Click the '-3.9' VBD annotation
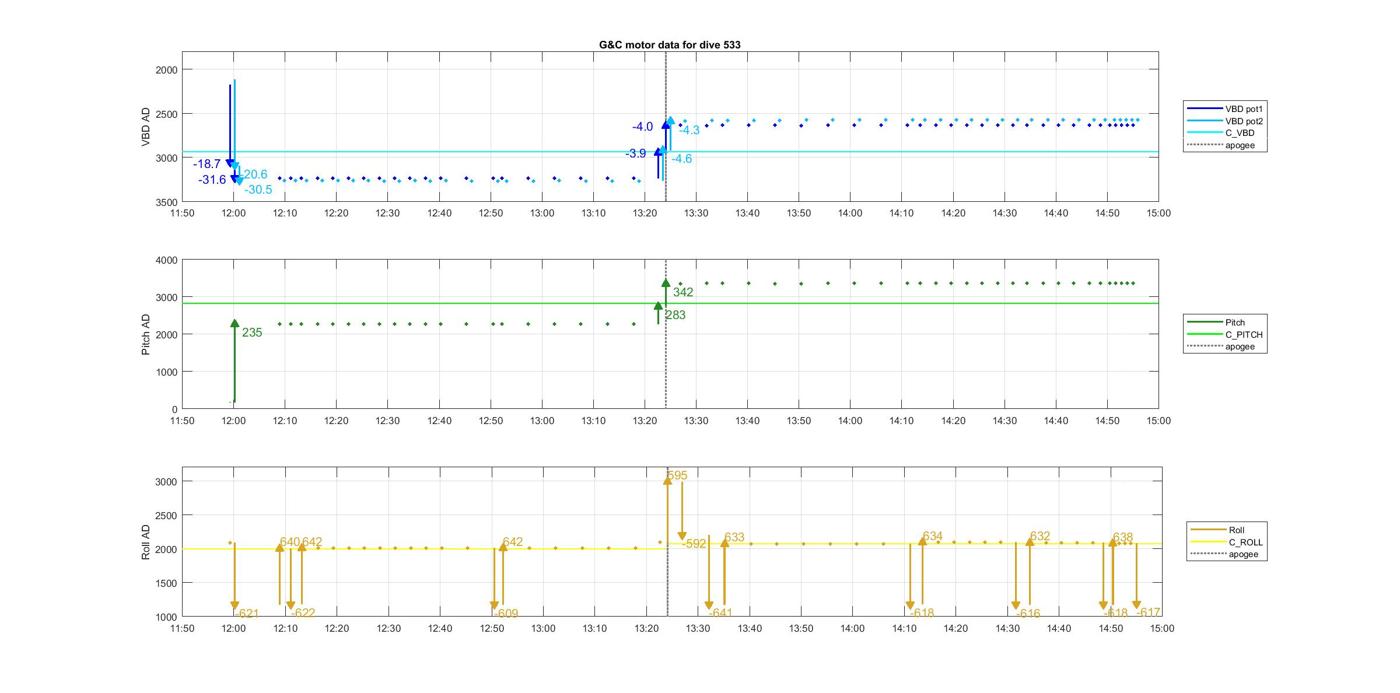Image resolution: width=1400 pixels, height=693 pixels. pos(636,154)
